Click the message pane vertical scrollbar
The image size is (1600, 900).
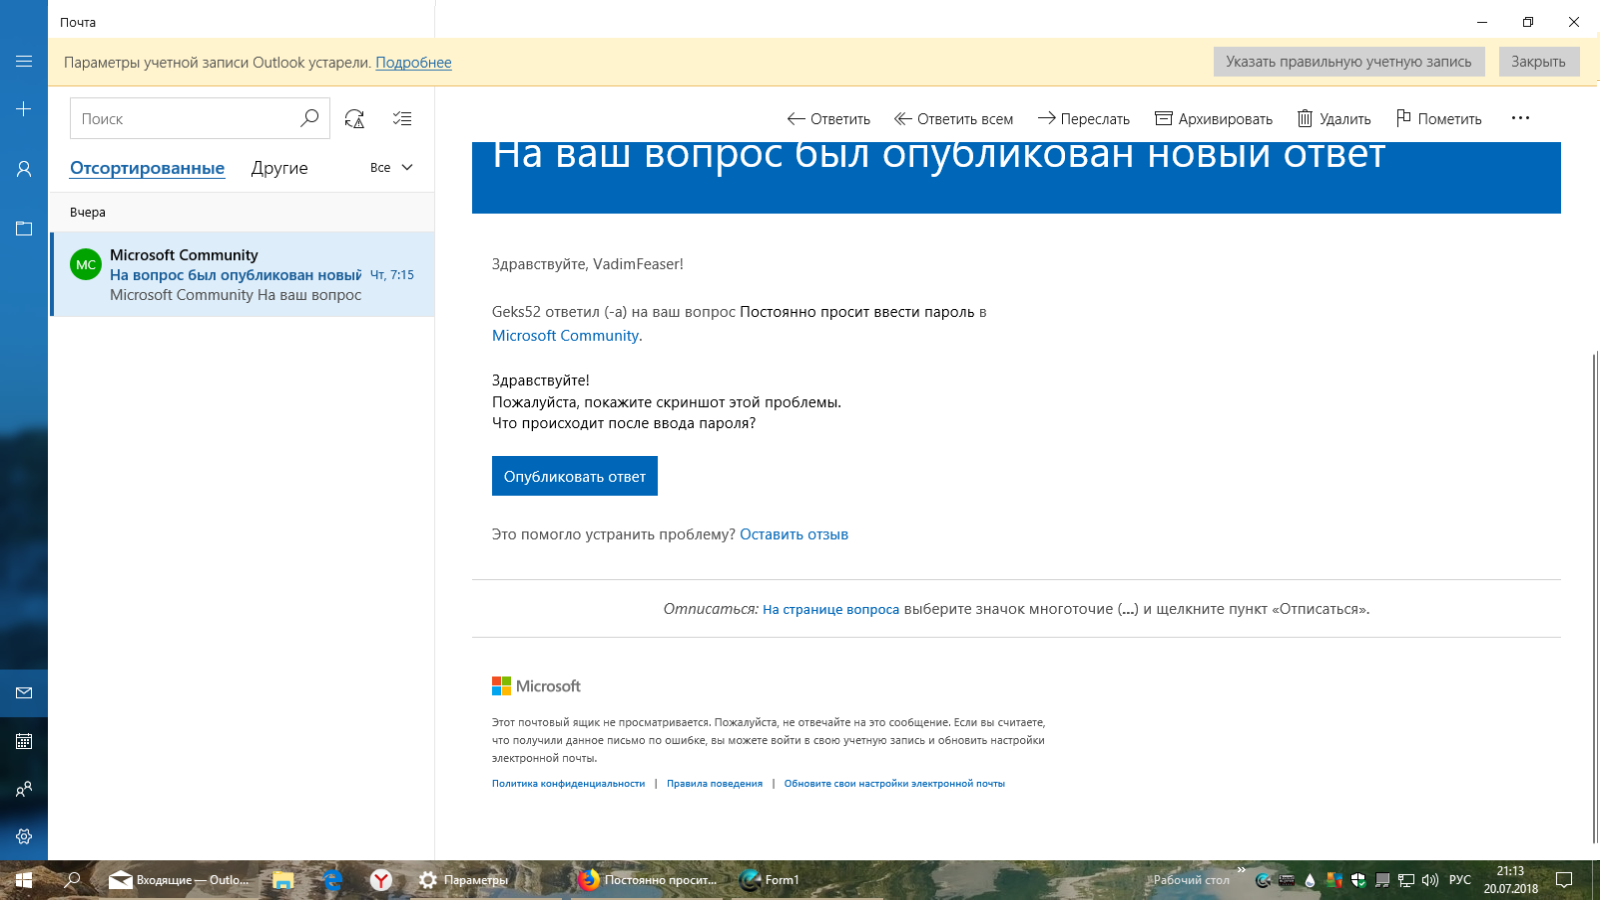coord(1595,597)
